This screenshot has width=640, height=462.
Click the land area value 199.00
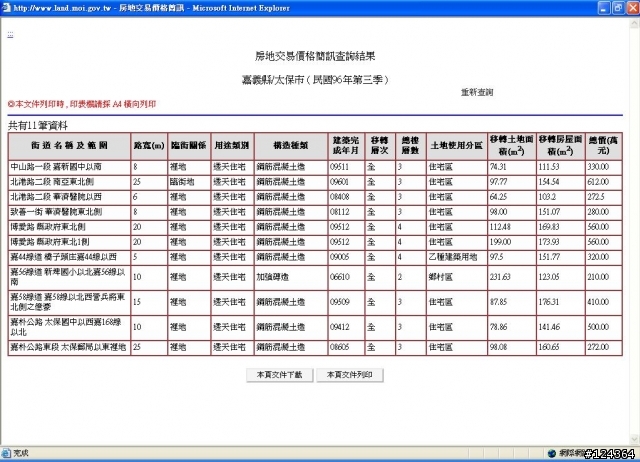pyautogui.click(x=500, y=242)
